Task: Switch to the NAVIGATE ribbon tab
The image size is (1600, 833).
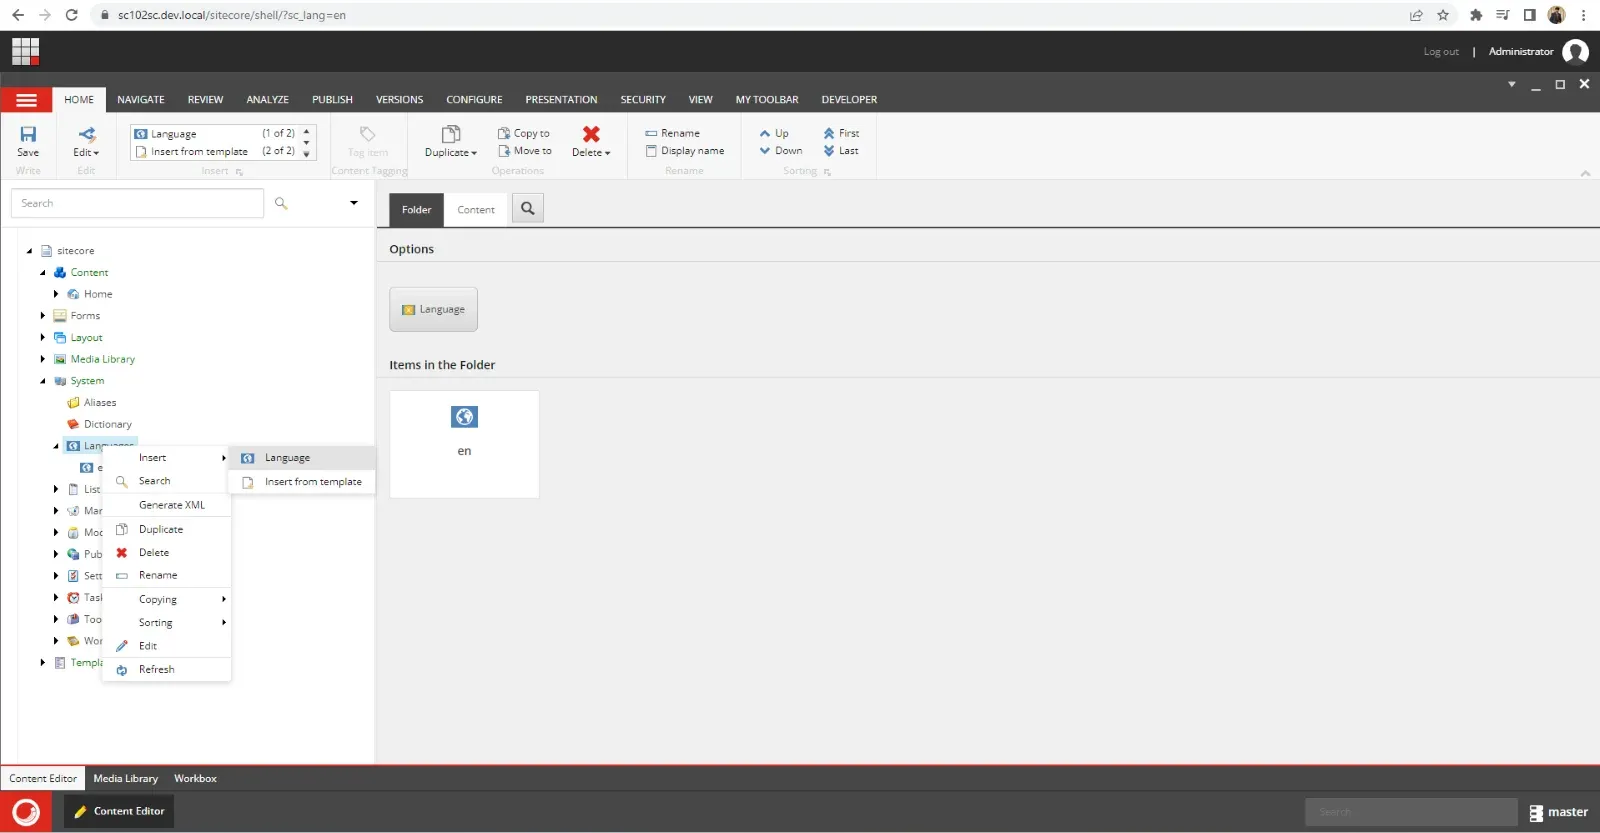Action: pos(141,100)
